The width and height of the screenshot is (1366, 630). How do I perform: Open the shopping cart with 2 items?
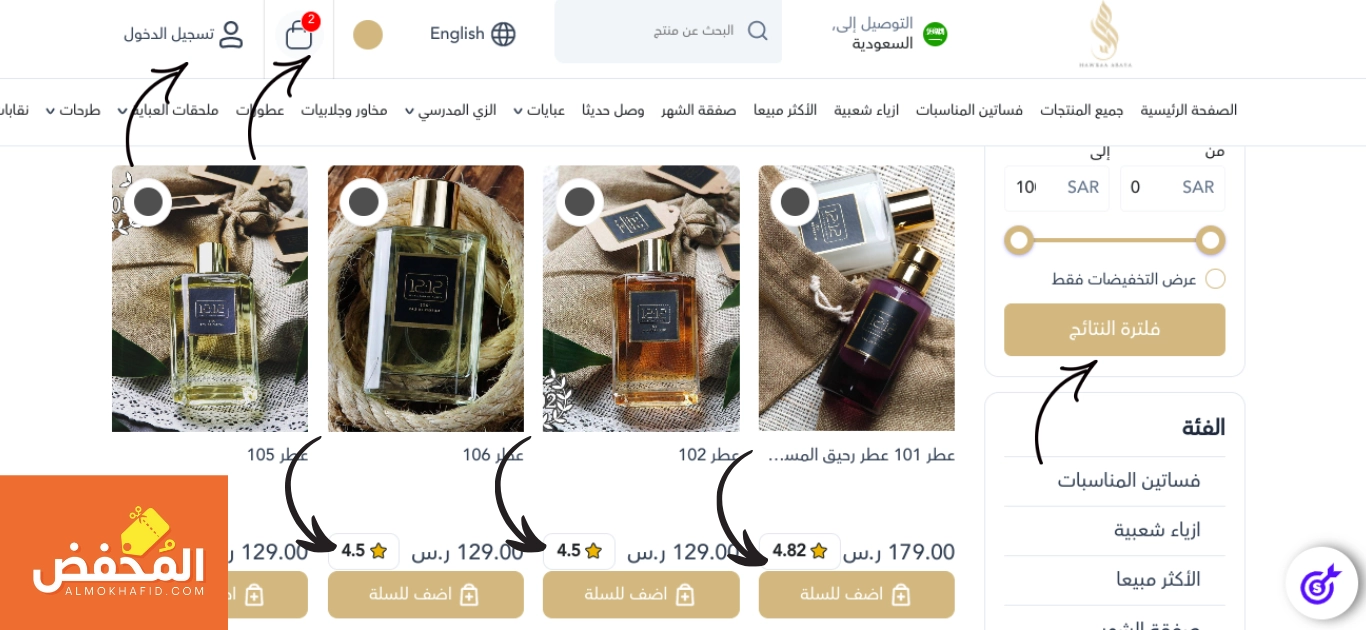point(299,35)
